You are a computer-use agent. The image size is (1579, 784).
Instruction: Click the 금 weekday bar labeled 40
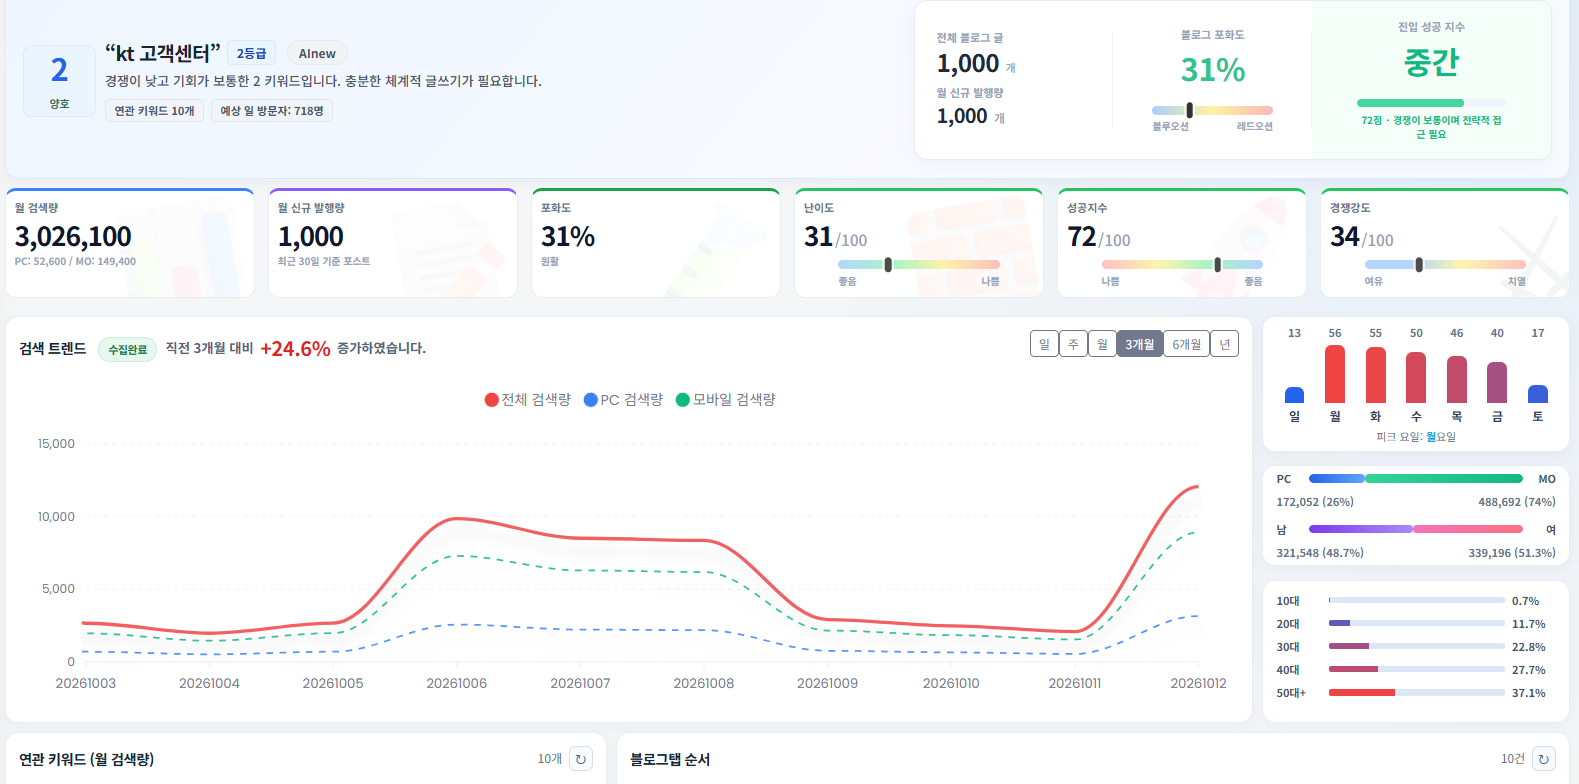point(1497,382)
